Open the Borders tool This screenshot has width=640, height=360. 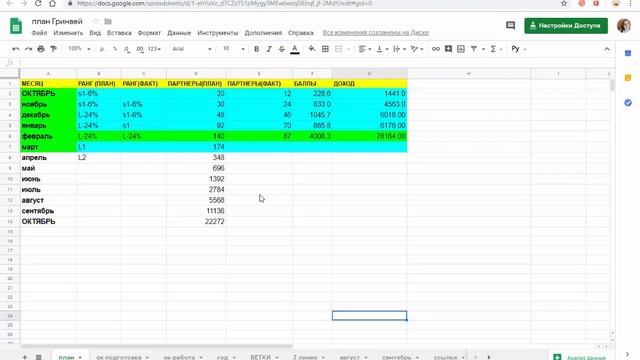click(325, 49)
